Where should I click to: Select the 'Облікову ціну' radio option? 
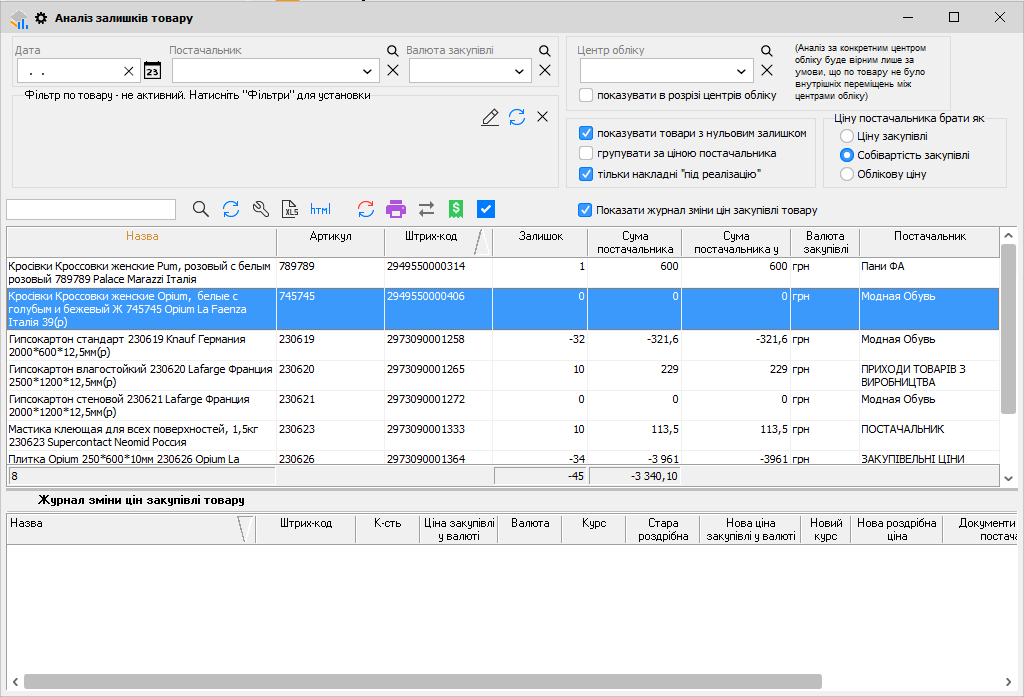click(x=847, y=174)
